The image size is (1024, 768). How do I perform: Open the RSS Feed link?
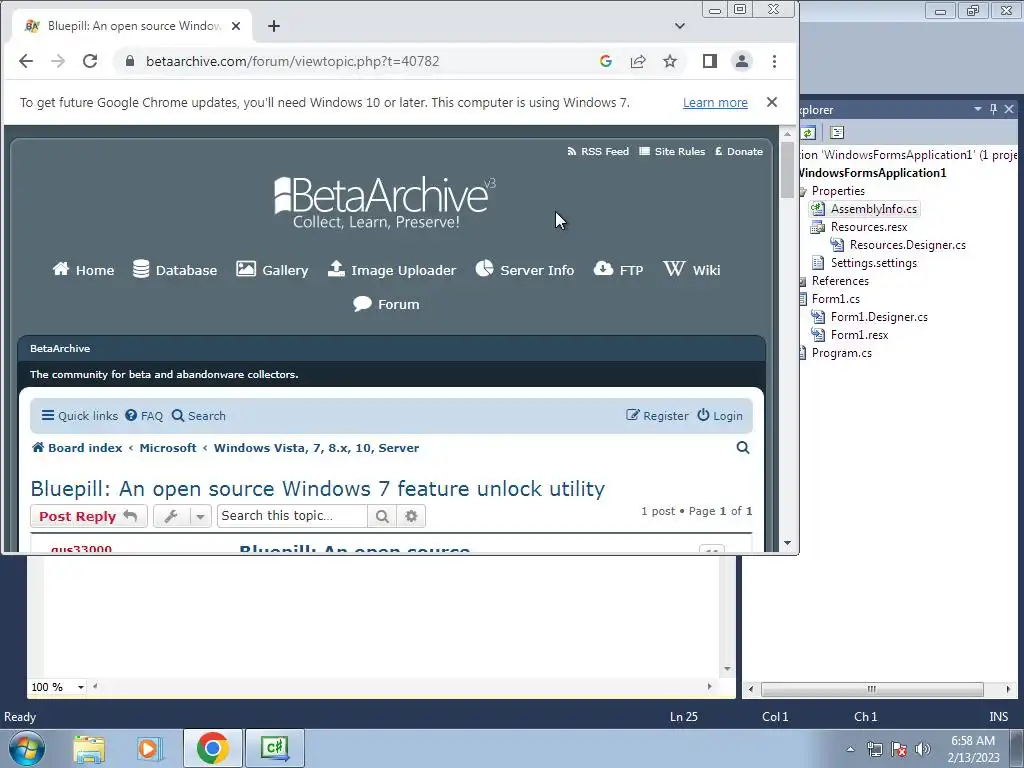click(598, 152)
